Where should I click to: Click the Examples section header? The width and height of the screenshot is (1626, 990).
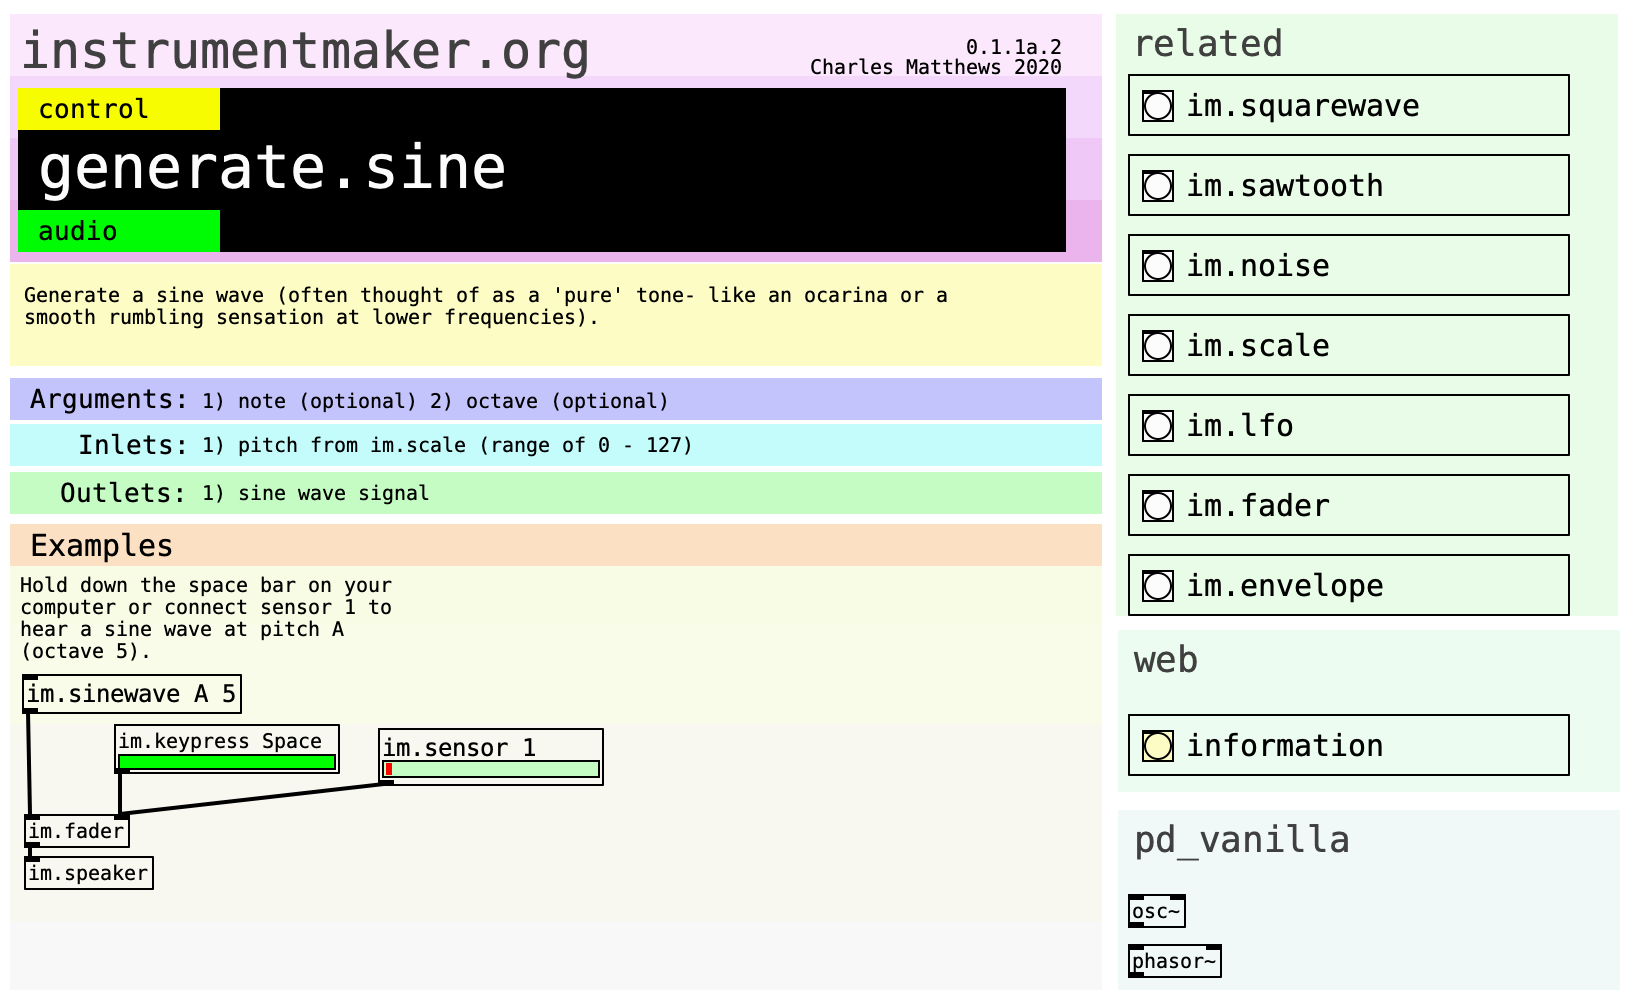pos(556,545)
